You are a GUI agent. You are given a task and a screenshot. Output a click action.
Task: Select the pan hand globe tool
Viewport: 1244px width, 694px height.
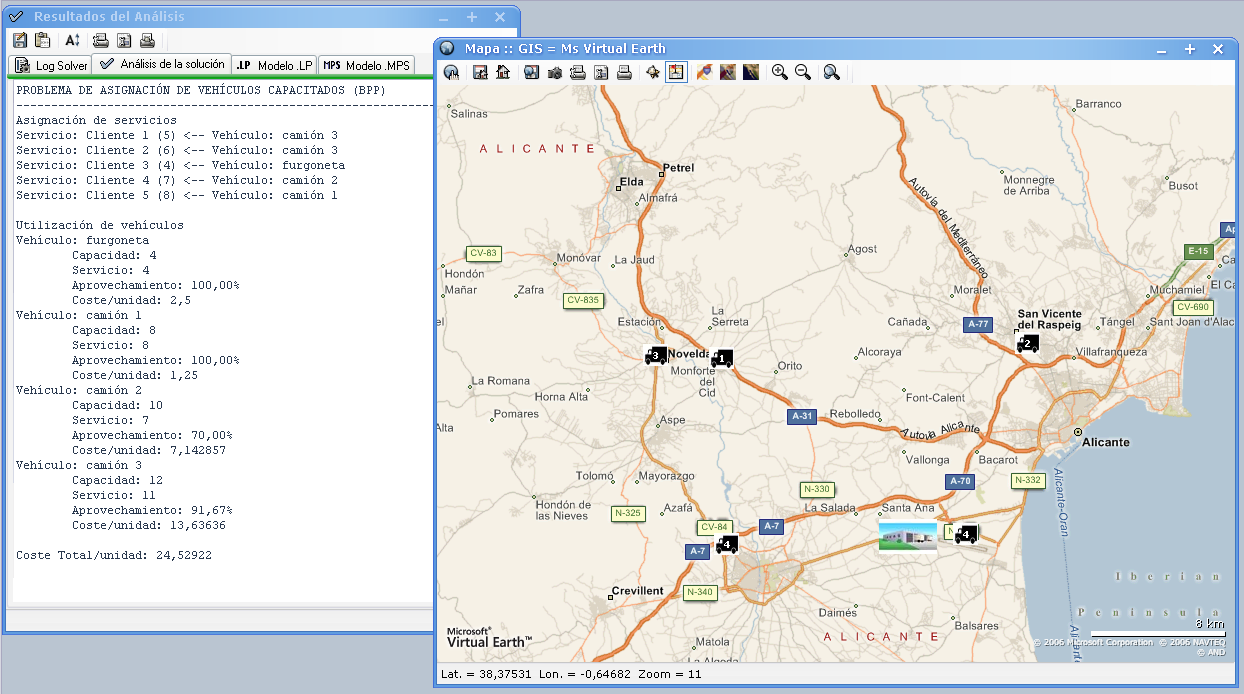pyautogui.click(x=451, y=72)
